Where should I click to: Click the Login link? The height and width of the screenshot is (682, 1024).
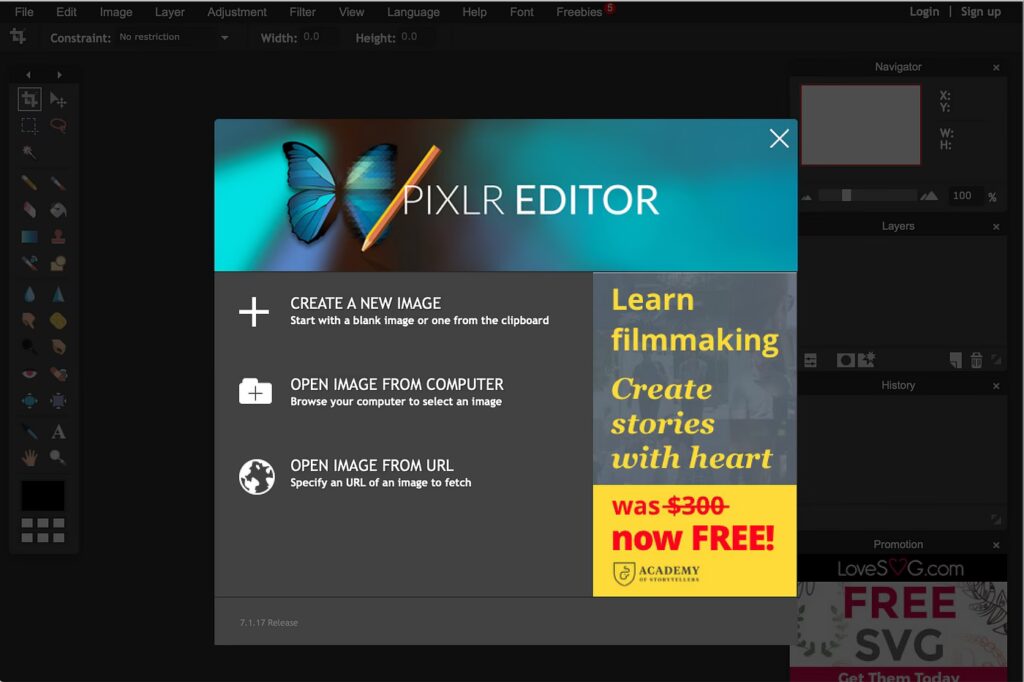pos(924,12)
